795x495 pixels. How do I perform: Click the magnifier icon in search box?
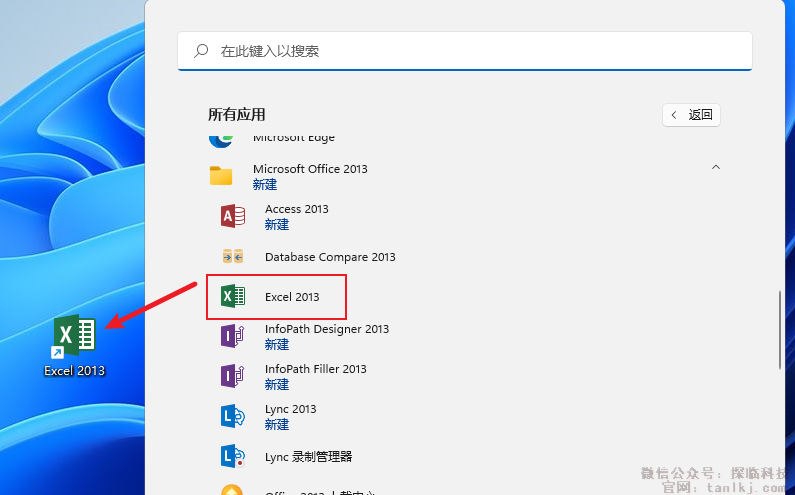pos(201,50)
